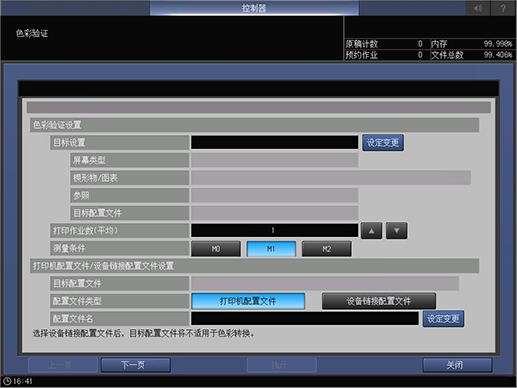This screenshot has height=388, width=517.
Task: Open help with the question mark icon
Action: click(x=503, y=8)
